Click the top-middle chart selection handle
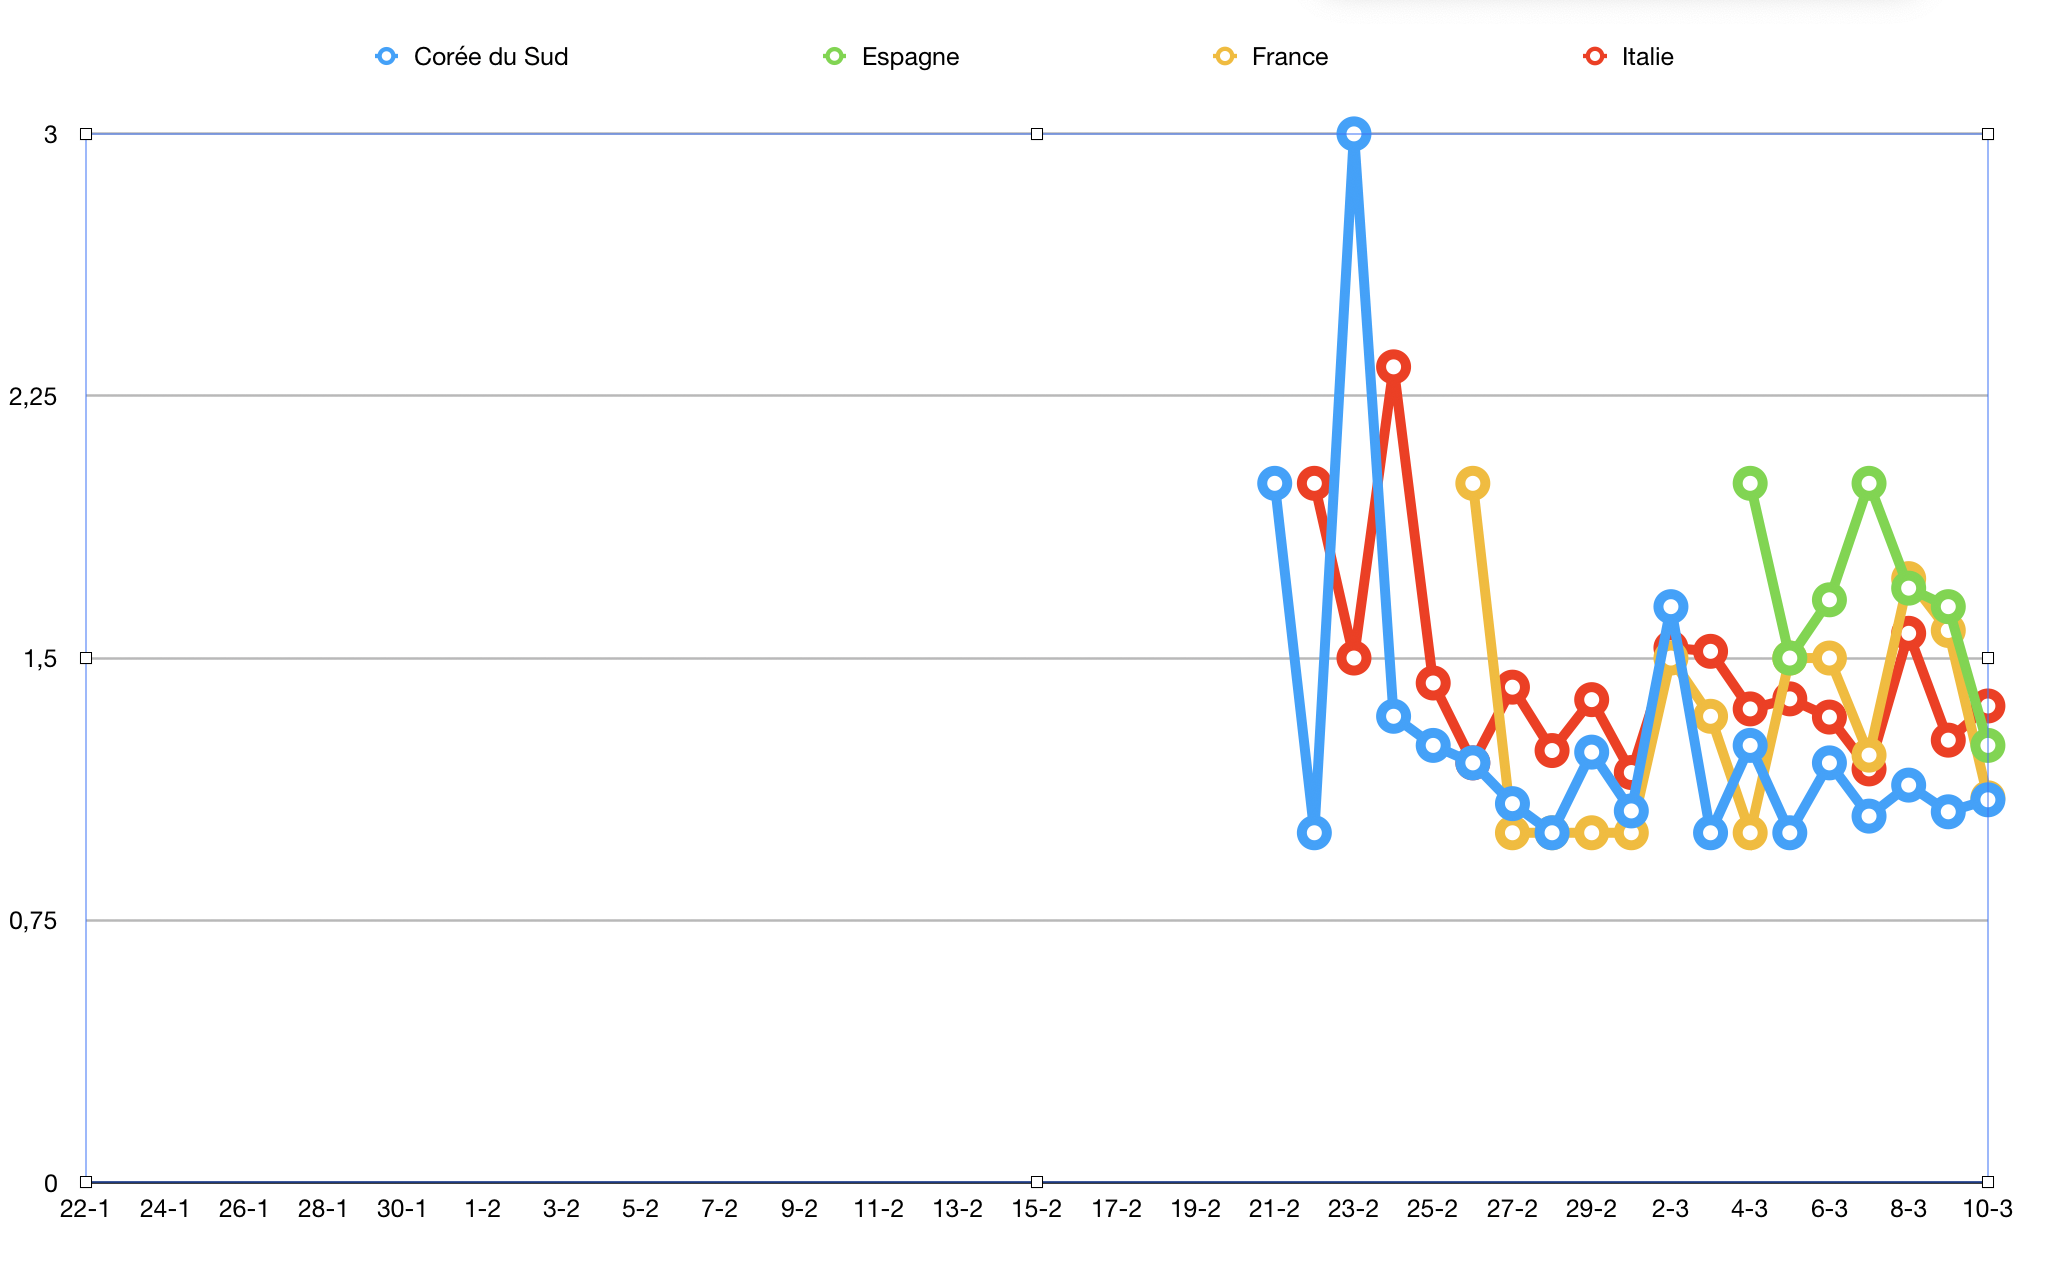2054x1268 pixels. [x=1037, y=134]
